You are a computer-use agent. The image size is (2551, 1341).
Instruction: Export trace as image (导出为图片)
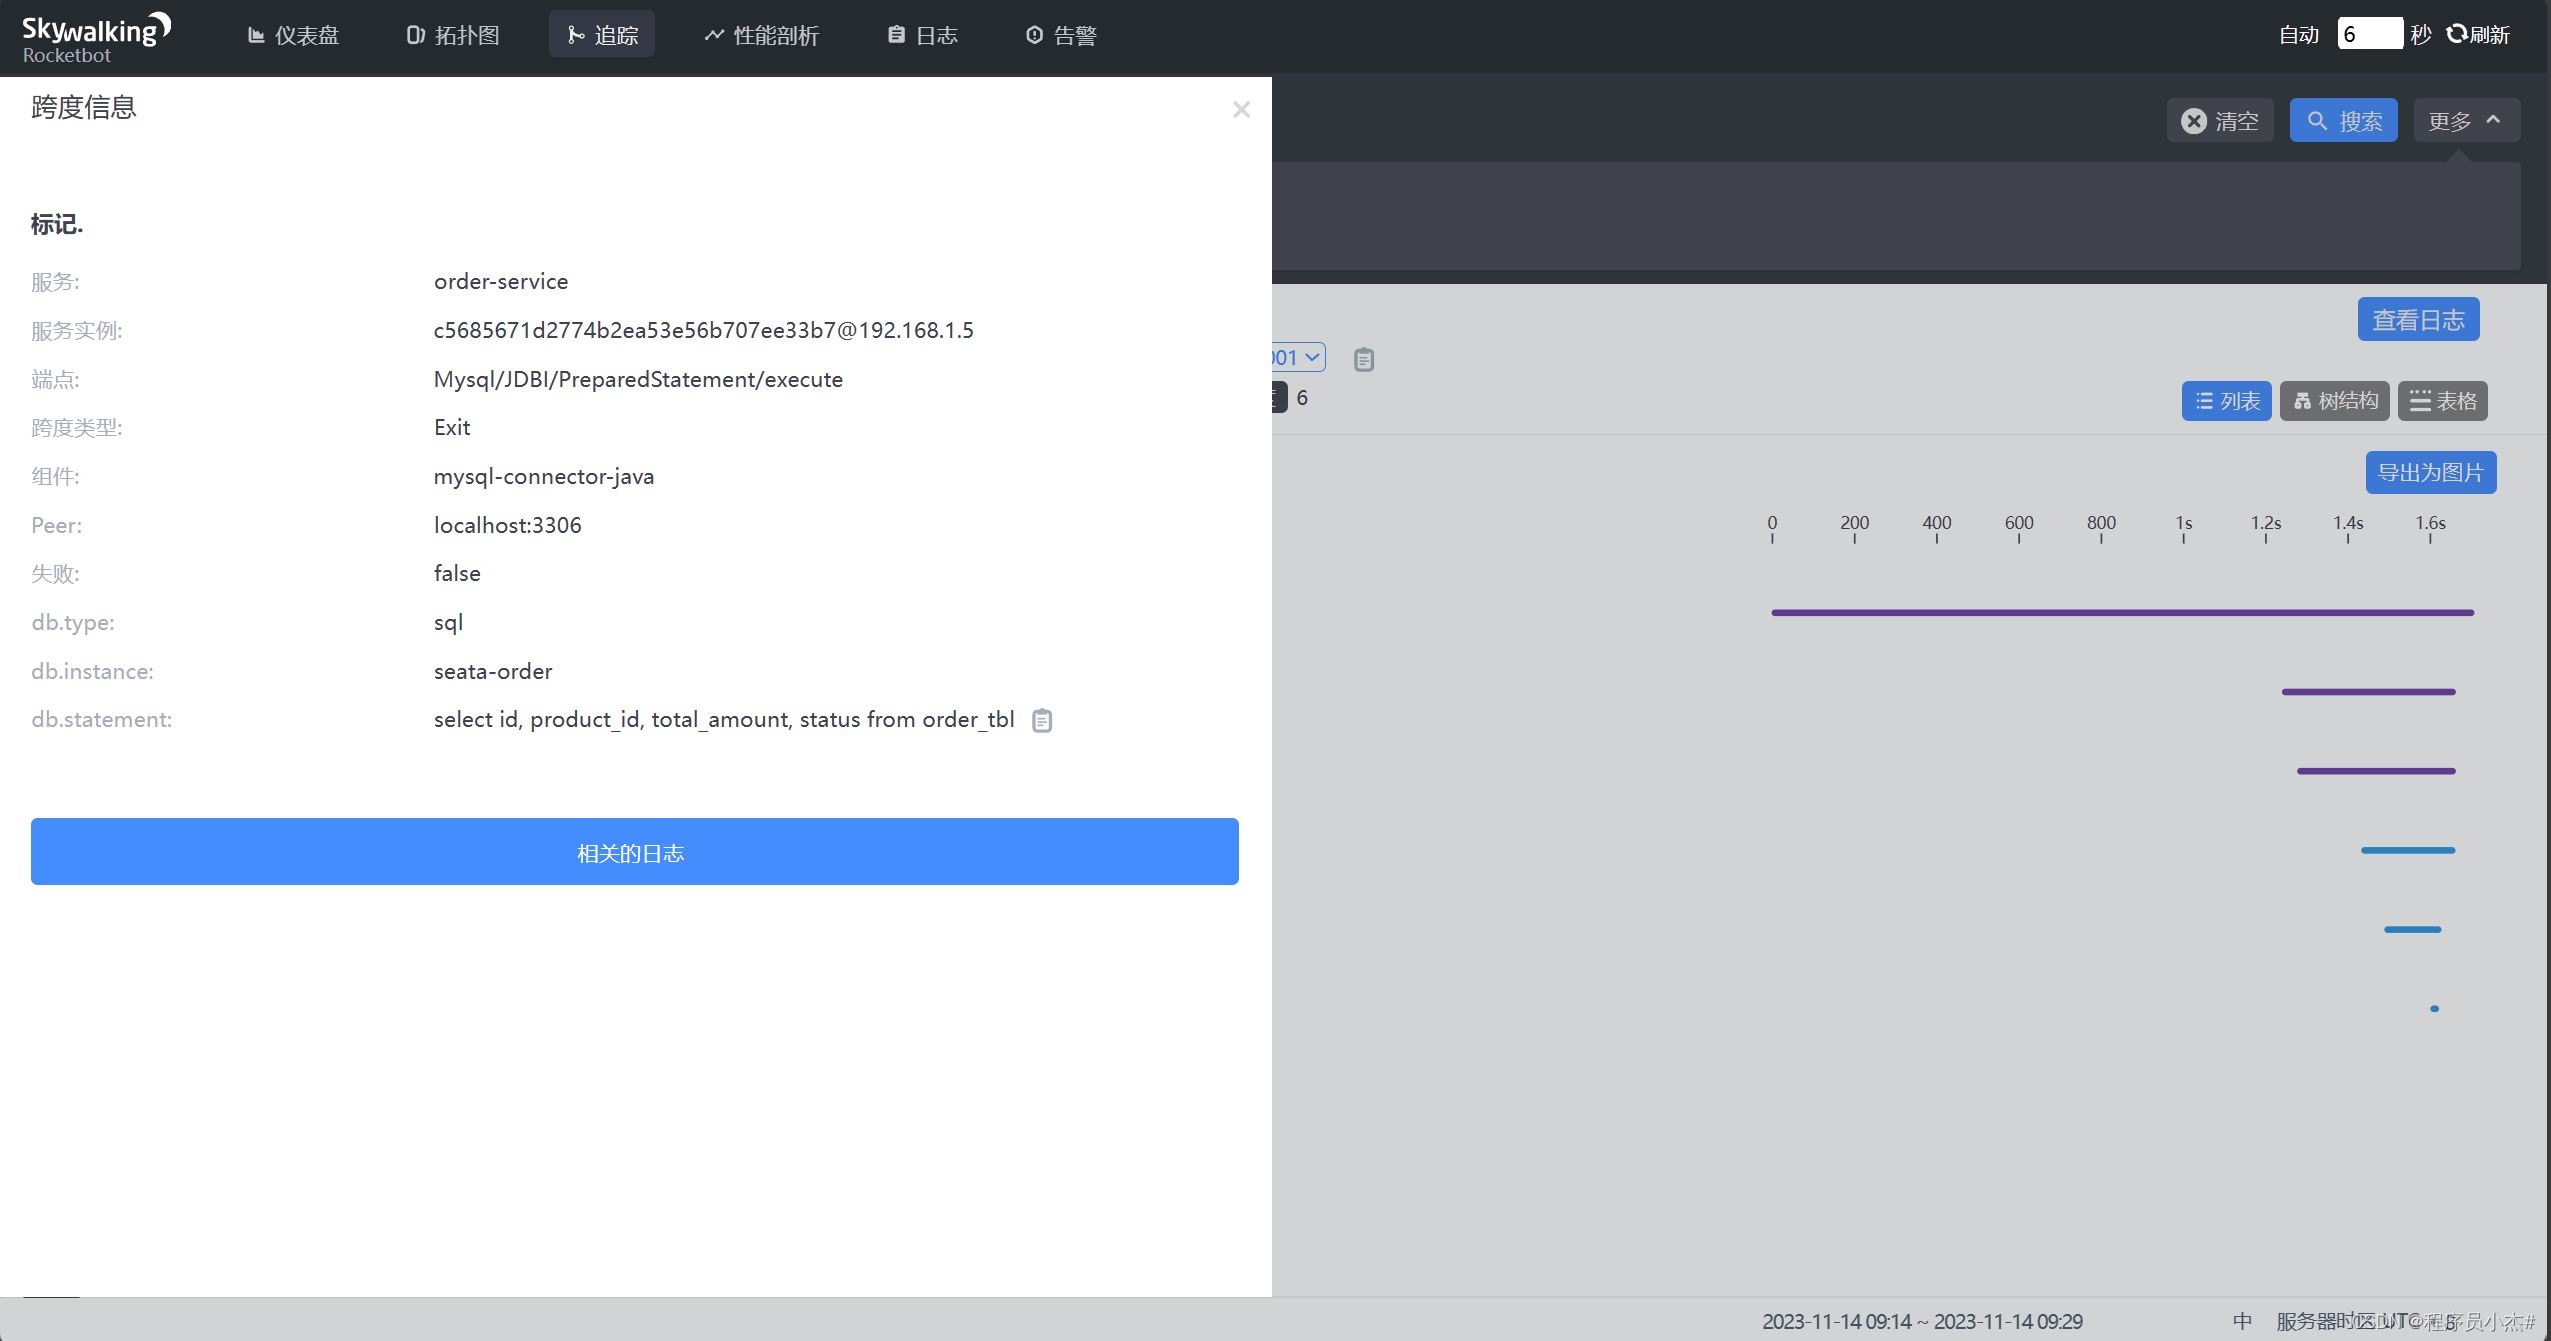[x=2430, y=473]
